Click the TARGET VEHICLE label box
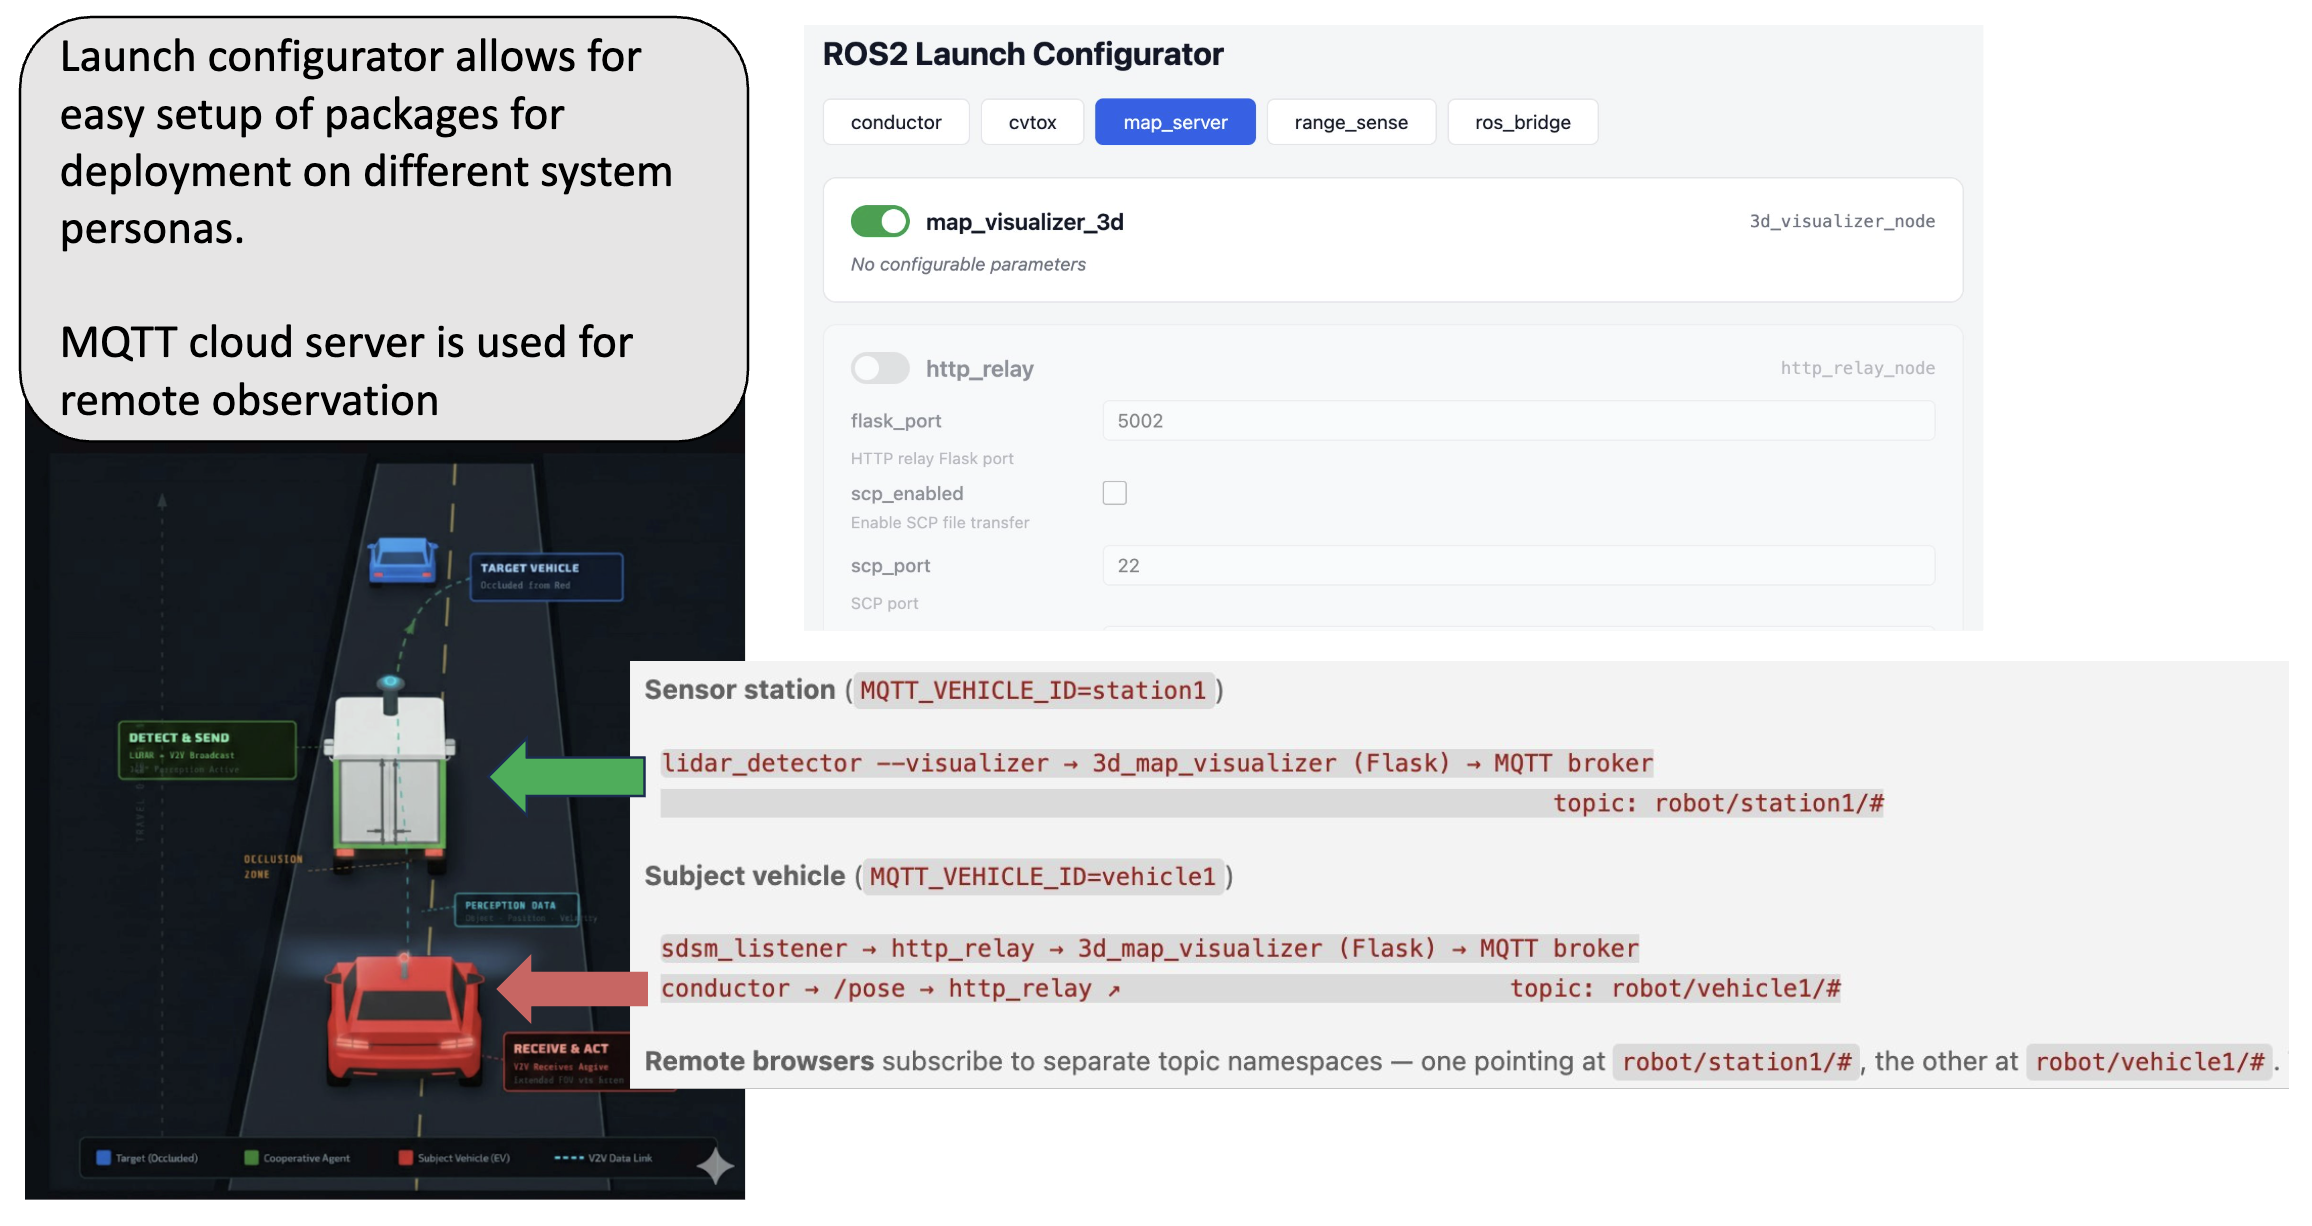 [x=546, y=576]
